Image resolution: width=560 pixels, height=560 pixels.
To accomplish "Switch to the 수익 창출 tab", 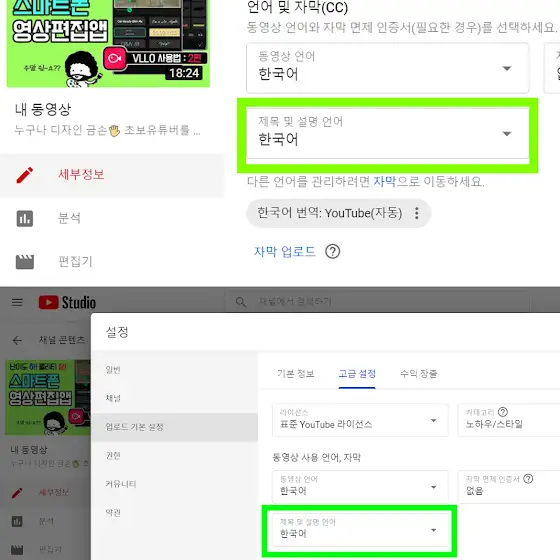I will click(419, 374).
